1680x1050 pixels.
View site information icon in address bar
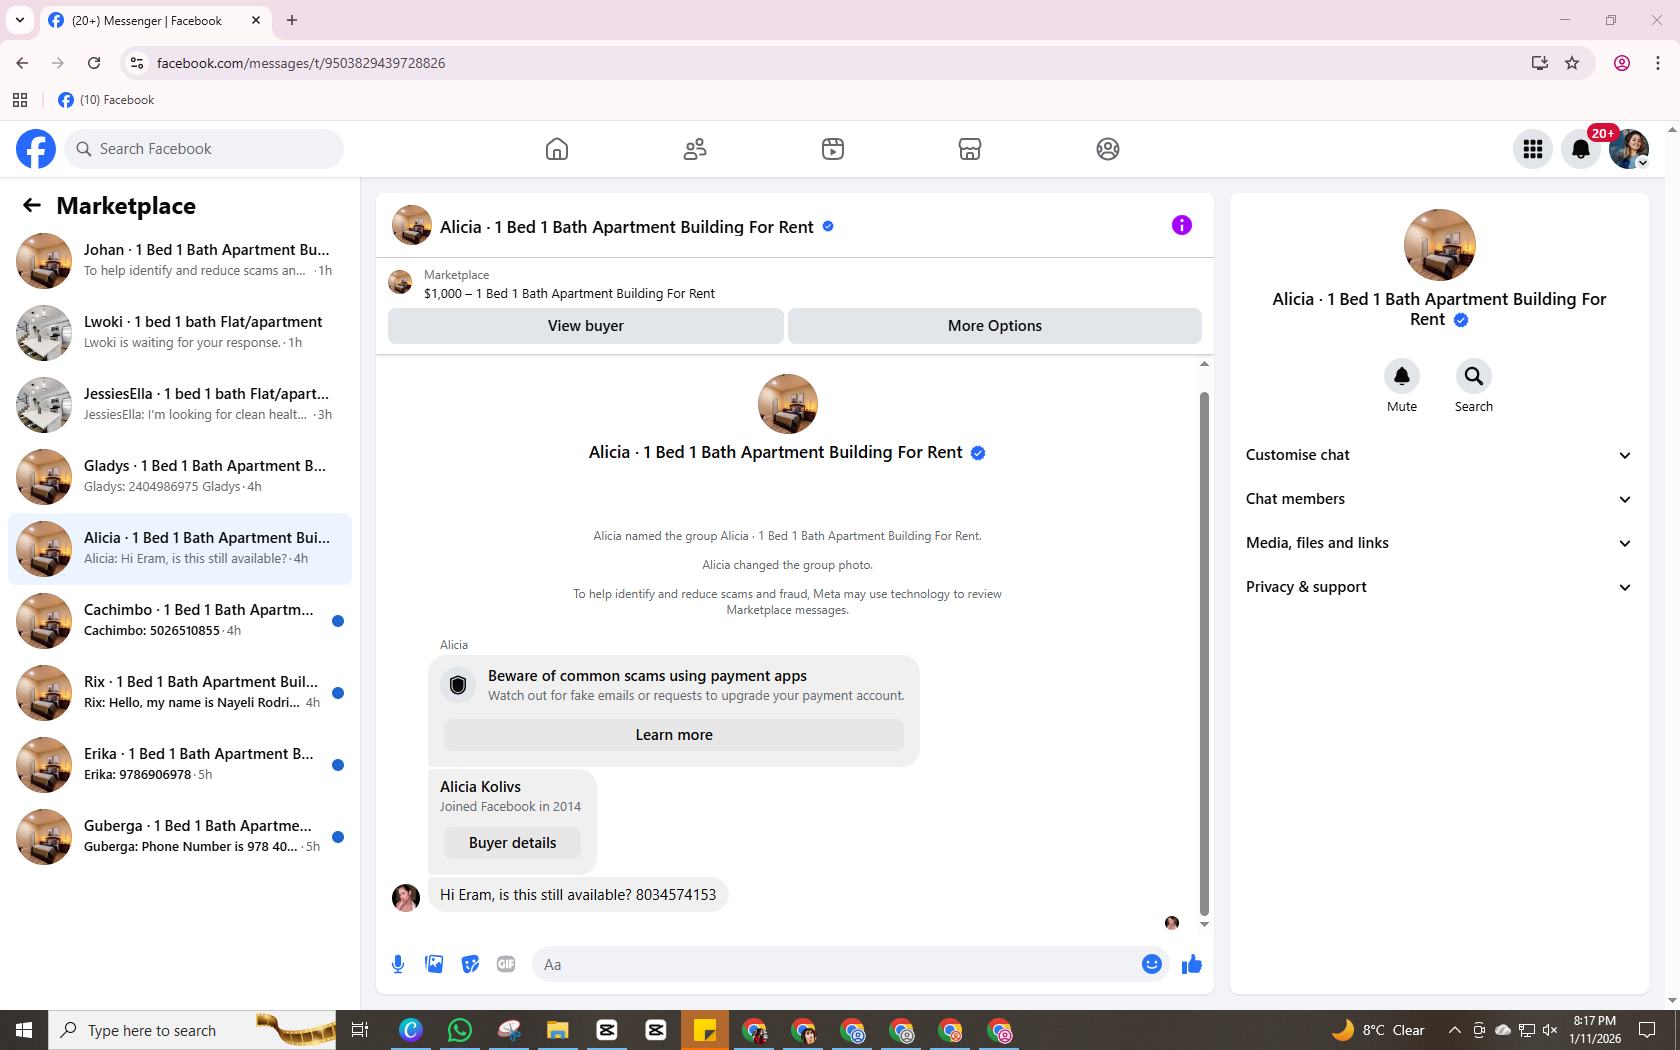pyautogui.click(x=137, y=63)
